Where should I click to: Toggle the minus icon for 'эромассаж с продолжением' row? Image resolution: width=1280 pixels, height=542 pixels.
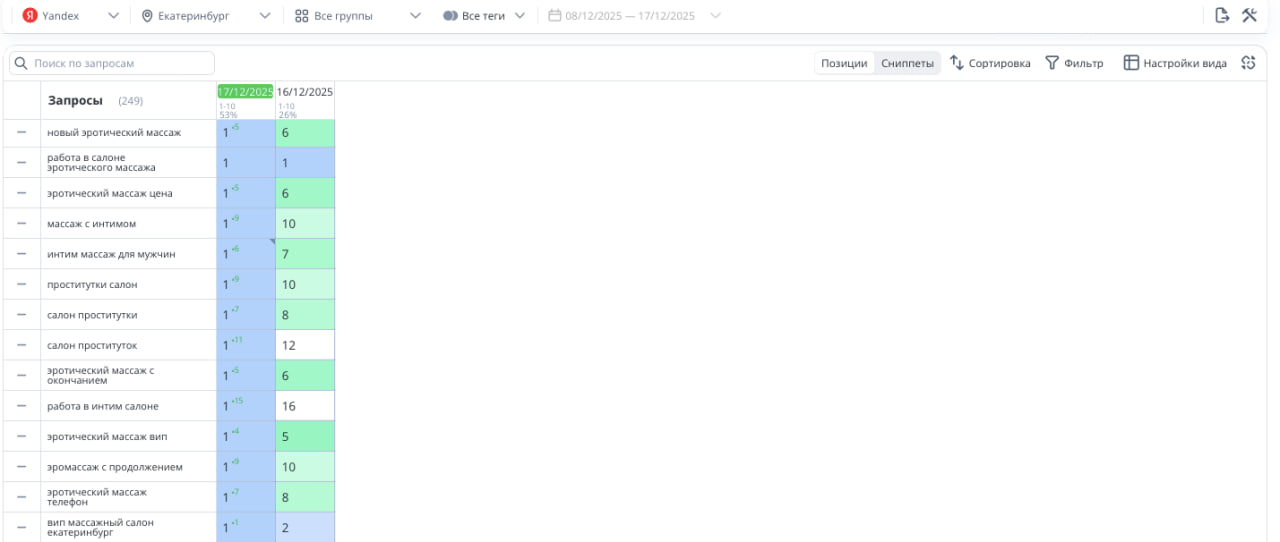click(x=21, y=466)
